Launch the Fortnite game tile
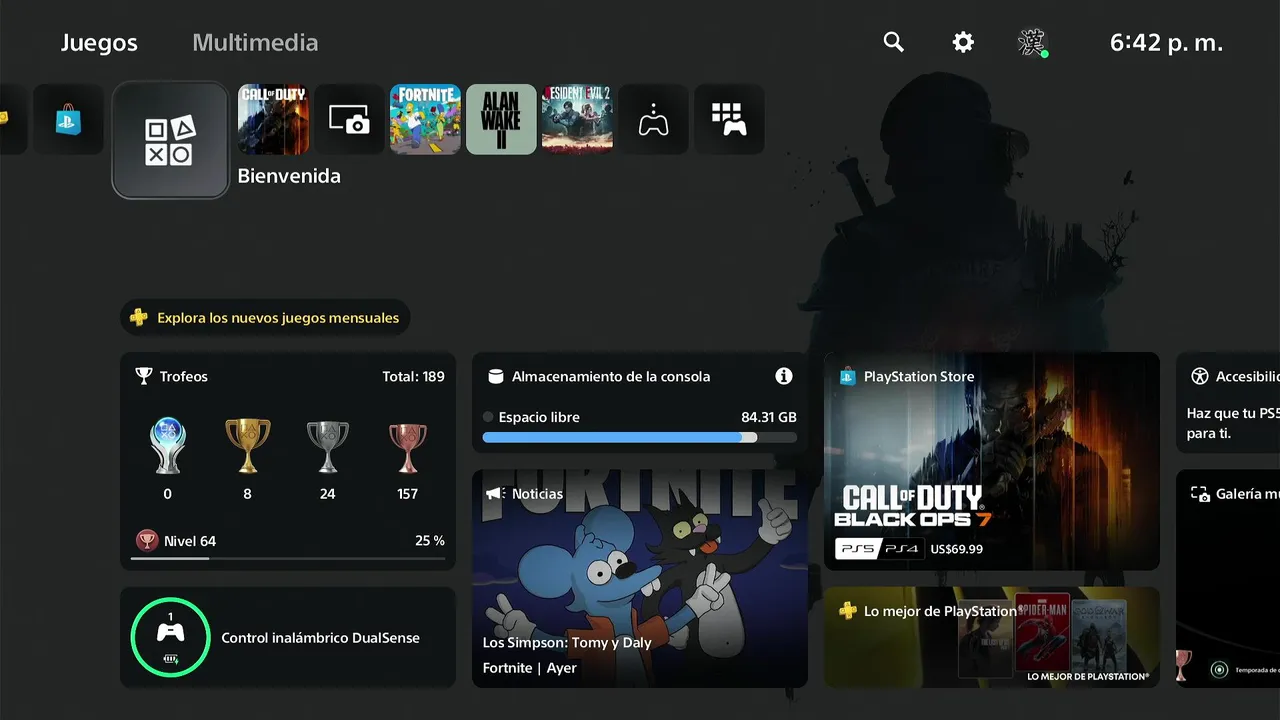1280x720 pixels. point(425,119)
